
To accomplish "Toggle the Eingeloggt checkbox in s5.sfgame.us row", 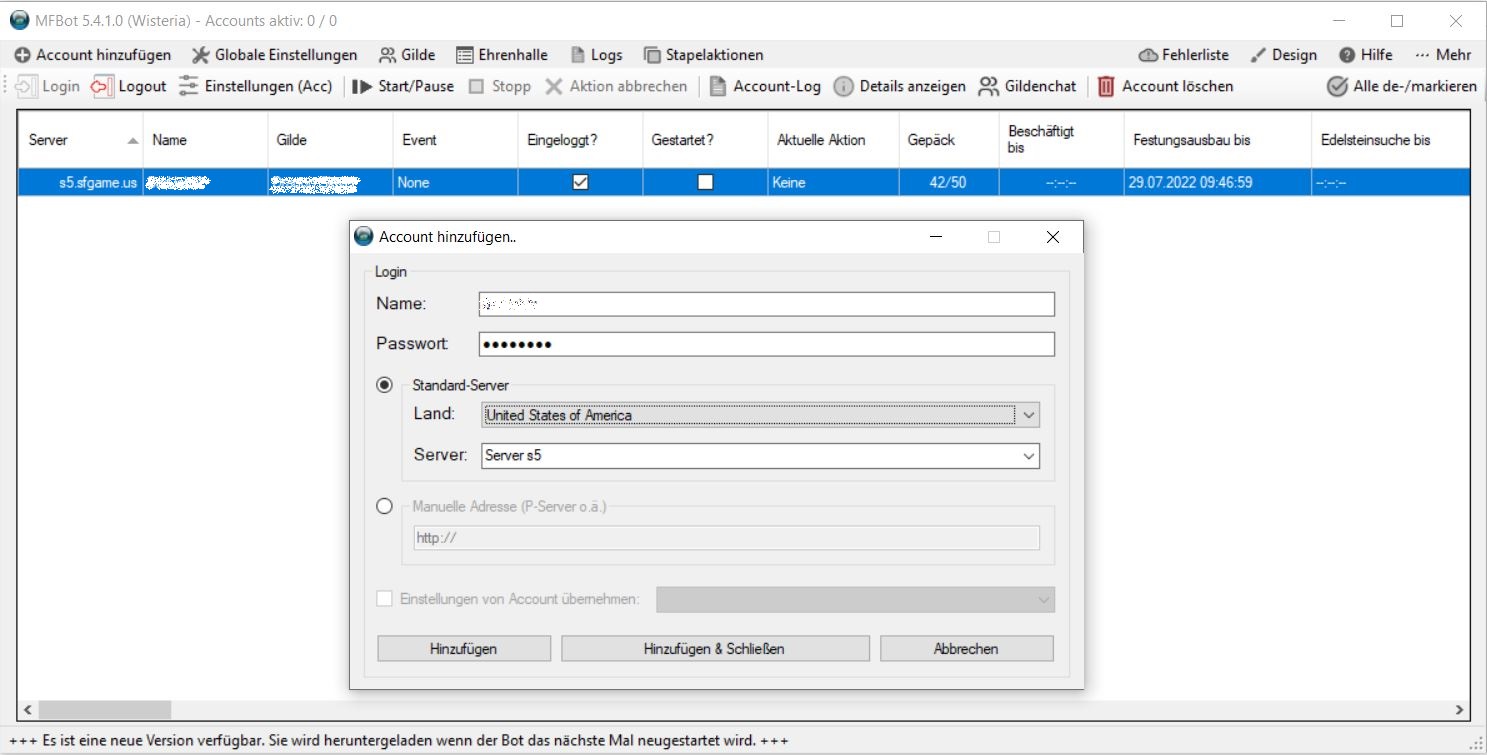I will tap(580, 182).
